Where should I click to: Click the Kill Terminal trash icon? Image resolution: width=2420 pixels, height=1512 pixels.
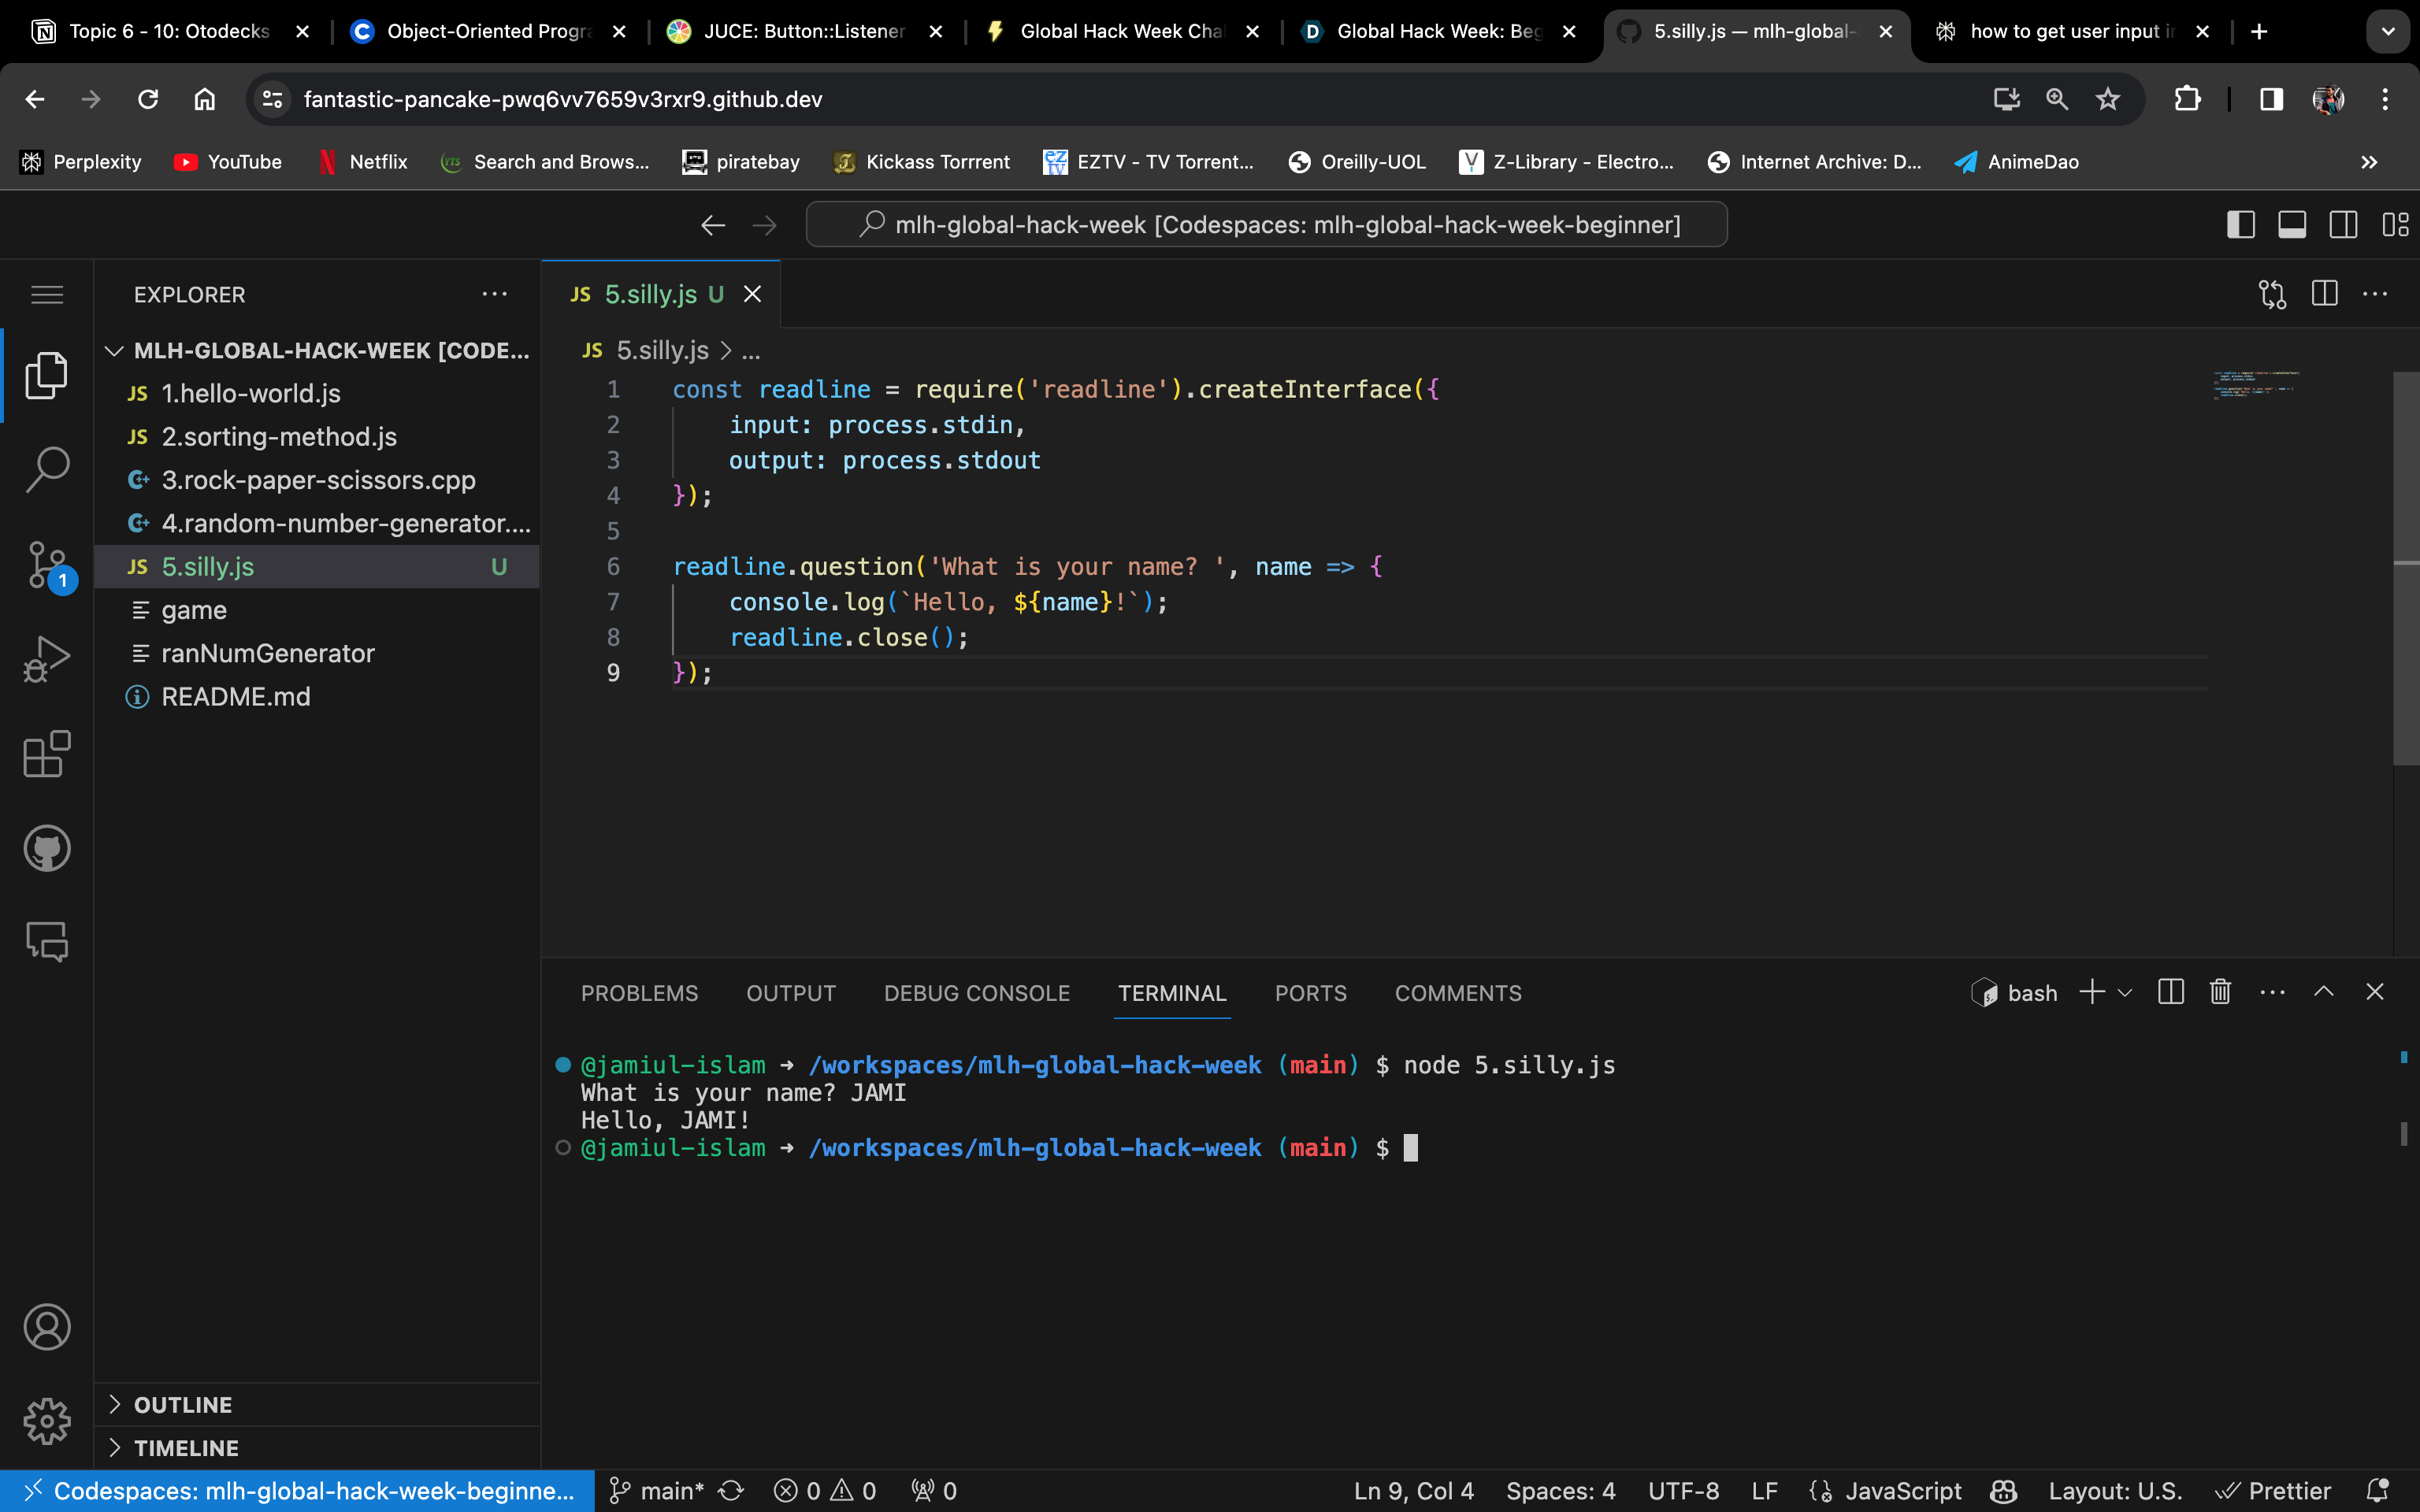pos(2220,992)
